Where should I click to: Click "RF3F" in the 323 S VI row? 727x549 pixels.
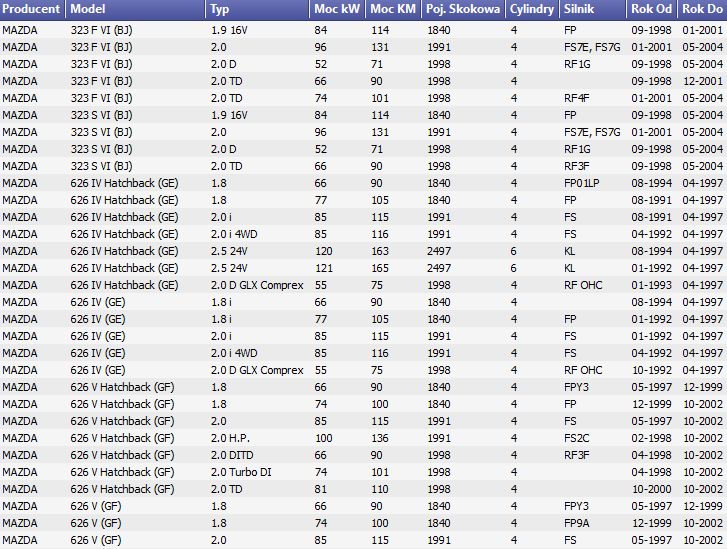coord(576,166)
